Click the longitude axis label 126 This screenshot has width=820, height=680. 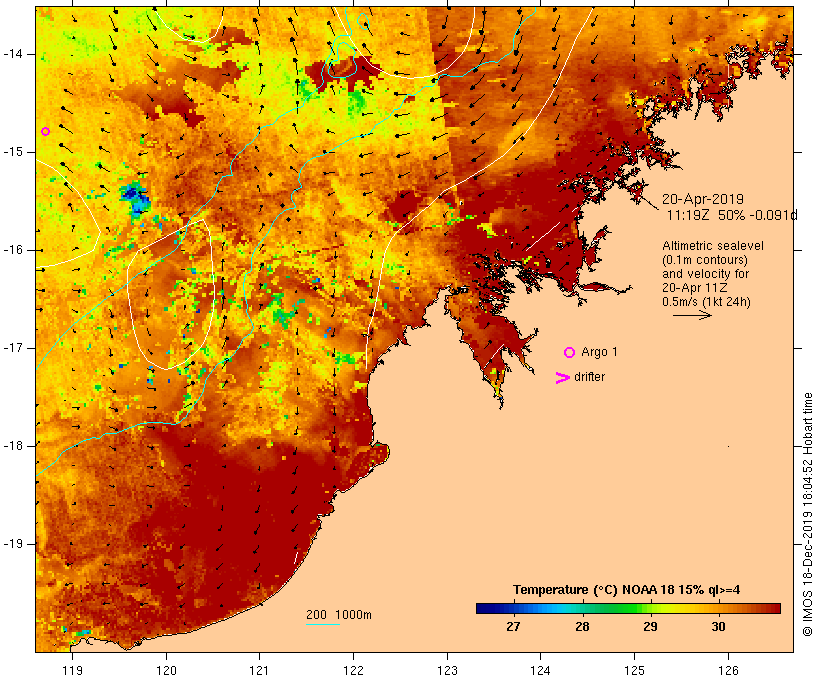click(x=728, y=670)
